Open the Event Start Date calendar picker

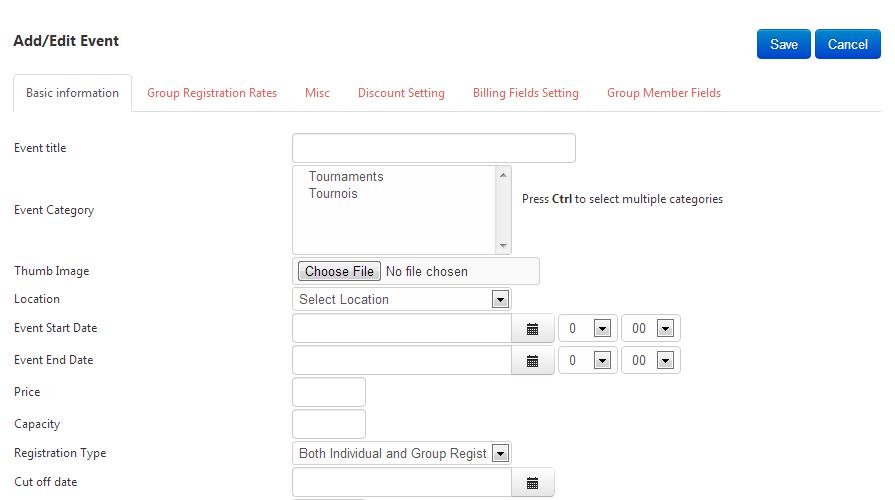pos(532,329)
